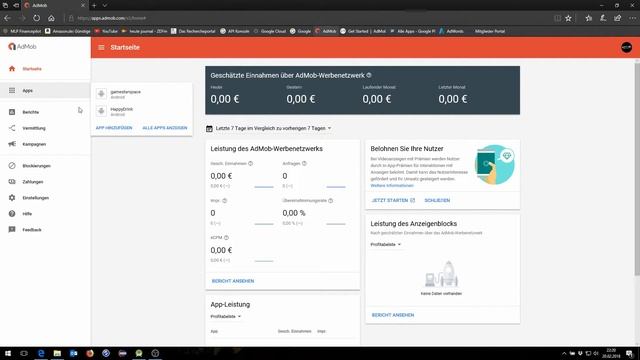Add page to favorites star icon
This screenshot has width=640, height=360.
pos(568,18)
